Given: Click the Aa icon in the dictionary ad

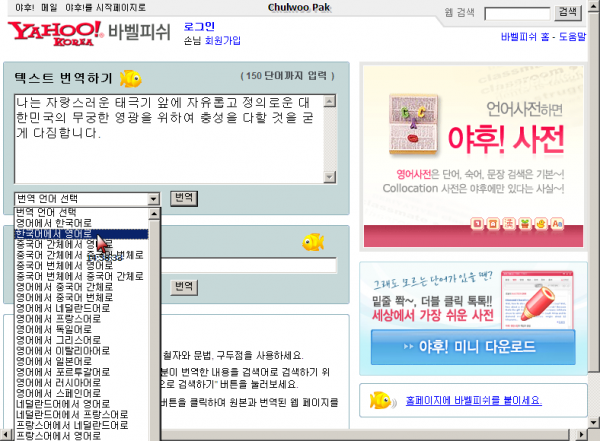Looking at the screenshot, I should pos(557,223).
